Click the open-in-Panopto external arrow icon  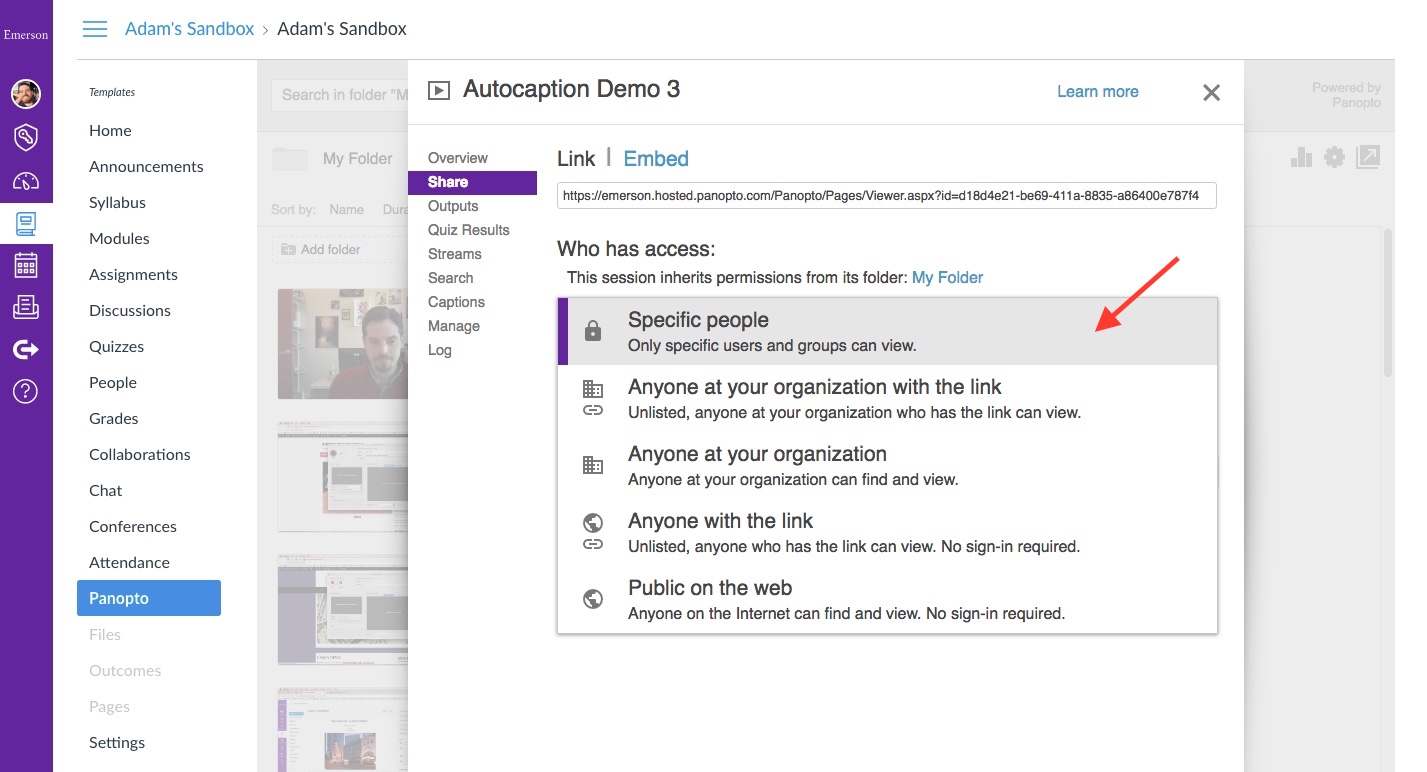(x=1368, y=157)
